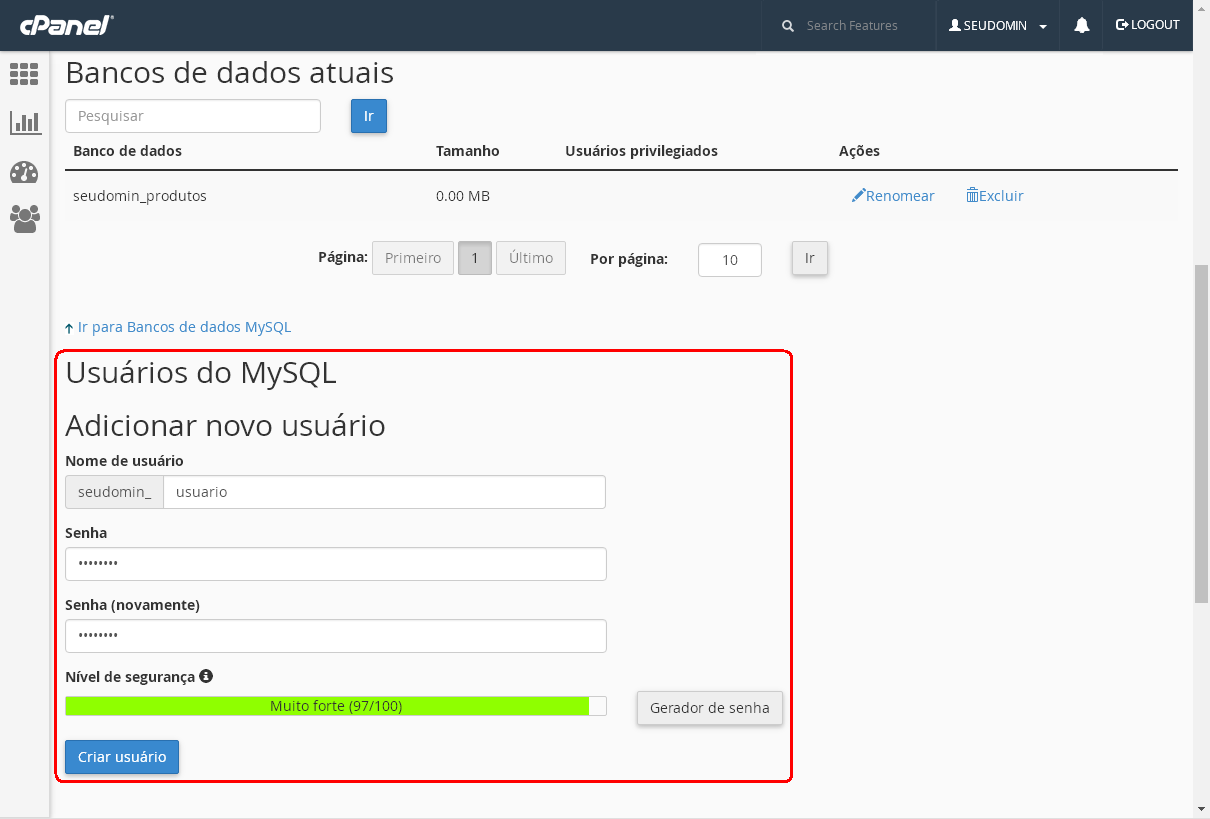Click the Ir button next to Por página
Image resolution: width=1210 pixels, height=819 pixels.
(x=810, y=258)
